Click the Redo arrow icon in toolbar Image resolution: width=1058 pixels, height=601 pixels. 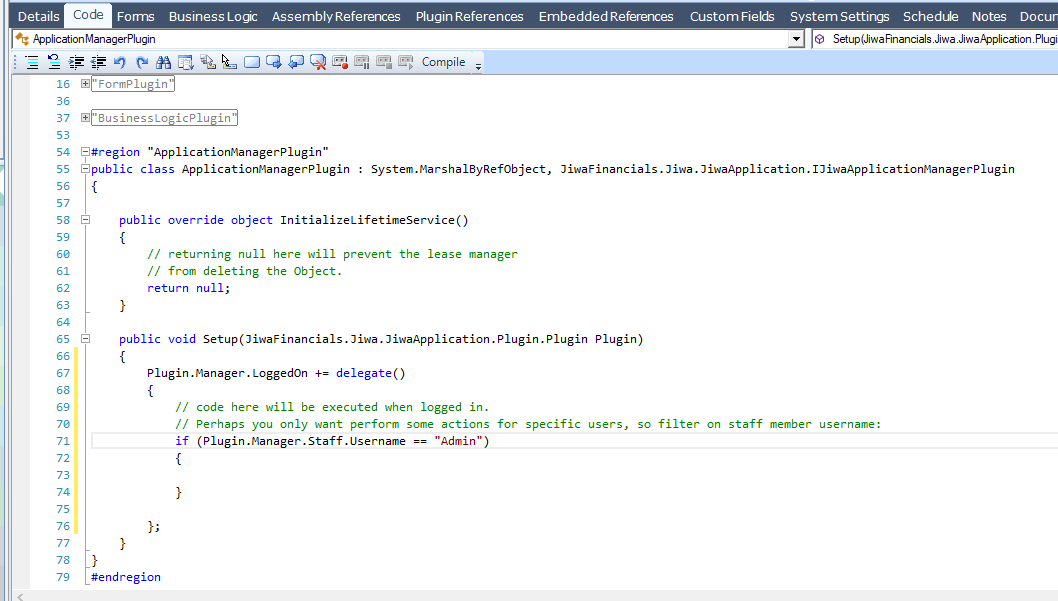coord(142,62)
